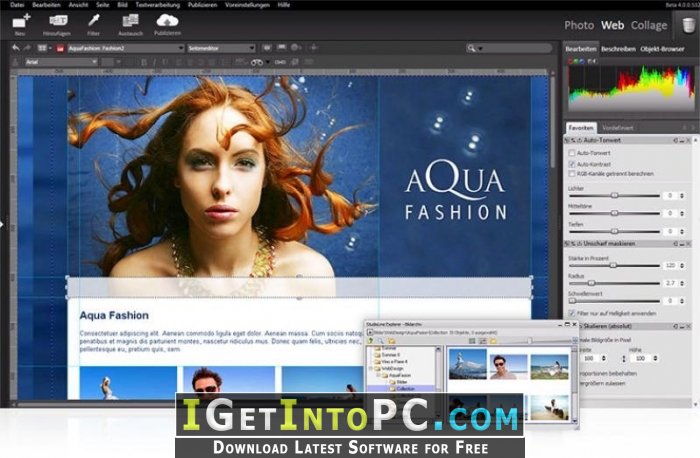Open the Arial font dropdown
This screenshot has height=458, width=700.
pyautogui.click(x=61, y=62)
